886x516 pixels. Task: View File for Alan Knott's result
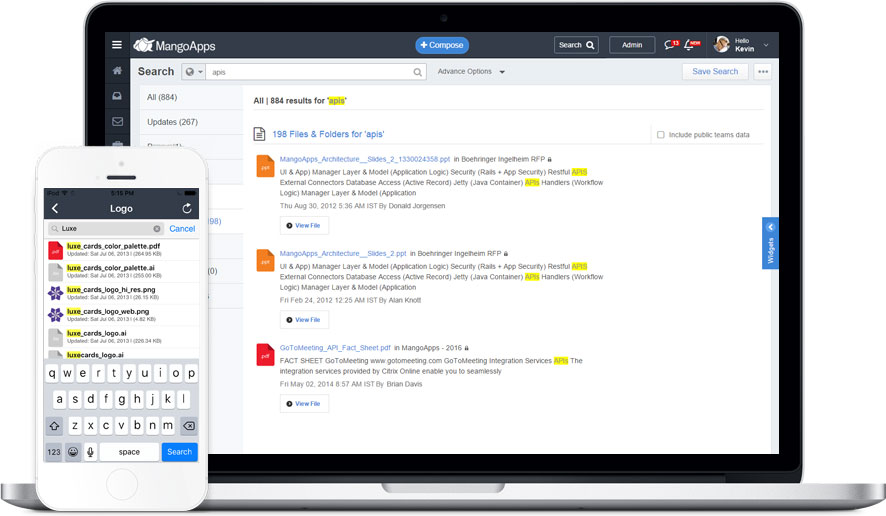tap(304, 320)
